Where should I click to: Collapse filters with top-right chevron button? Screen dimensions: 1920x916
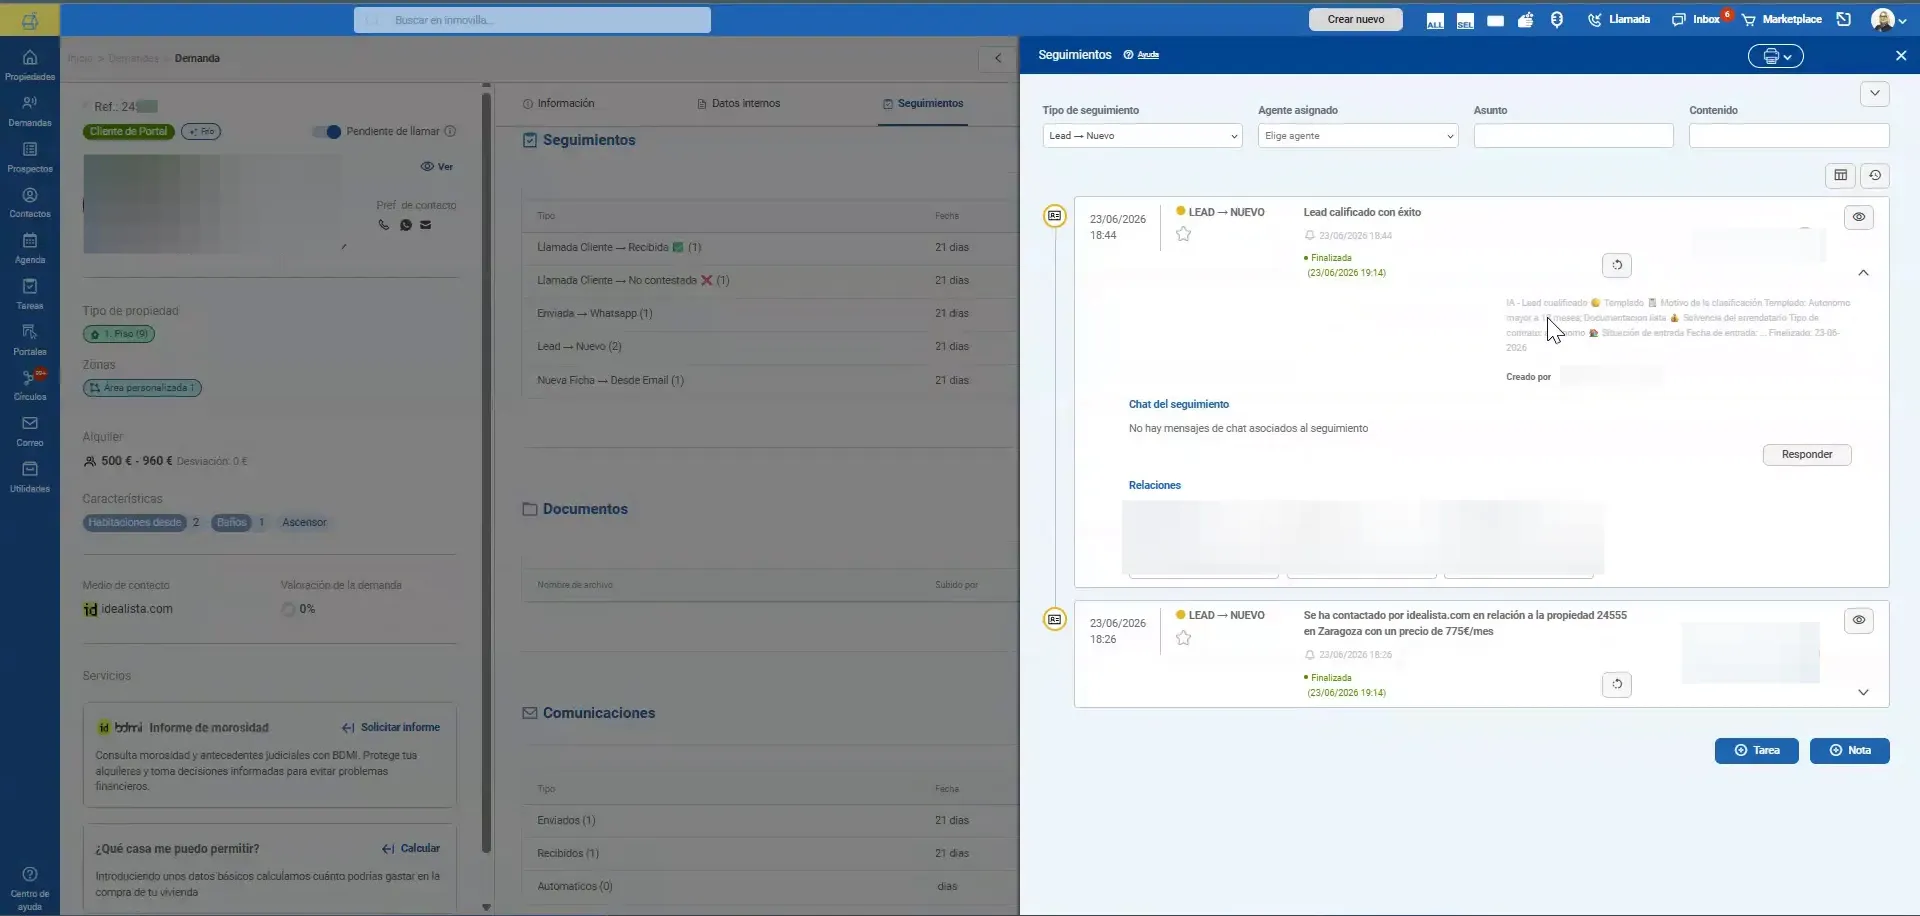(1875, 94)
